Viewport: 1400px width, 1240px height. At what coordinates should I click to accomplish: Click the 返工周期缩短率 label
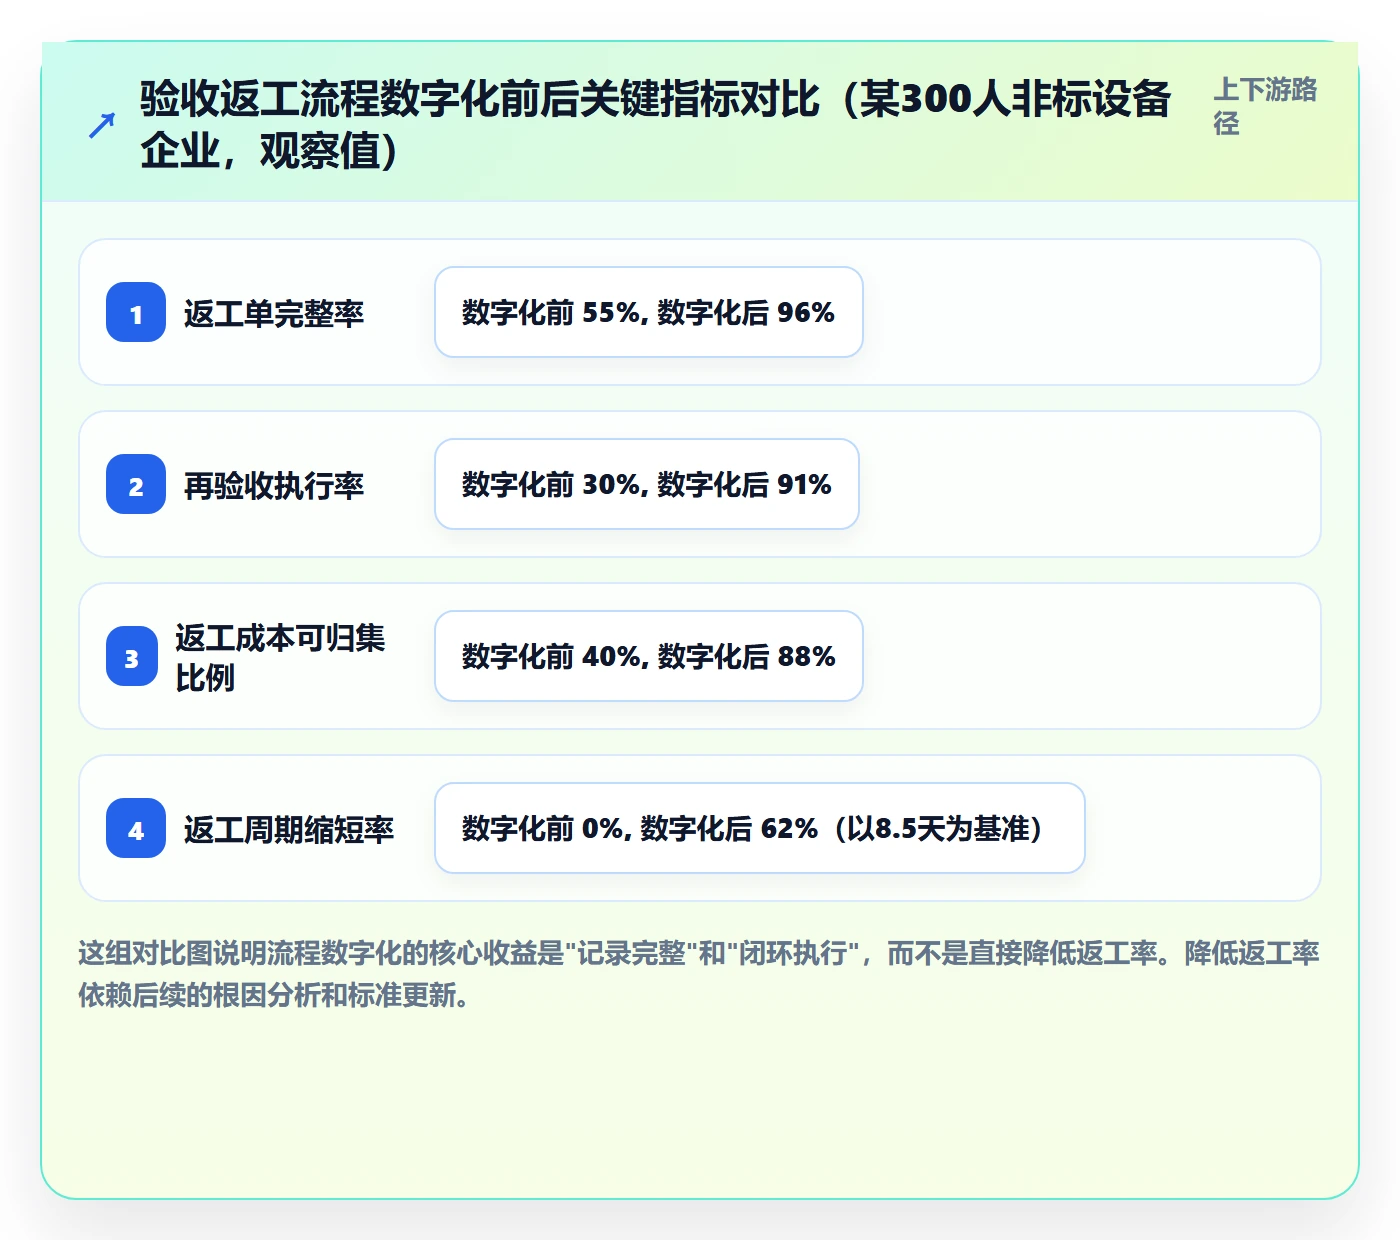pos(289,829)
